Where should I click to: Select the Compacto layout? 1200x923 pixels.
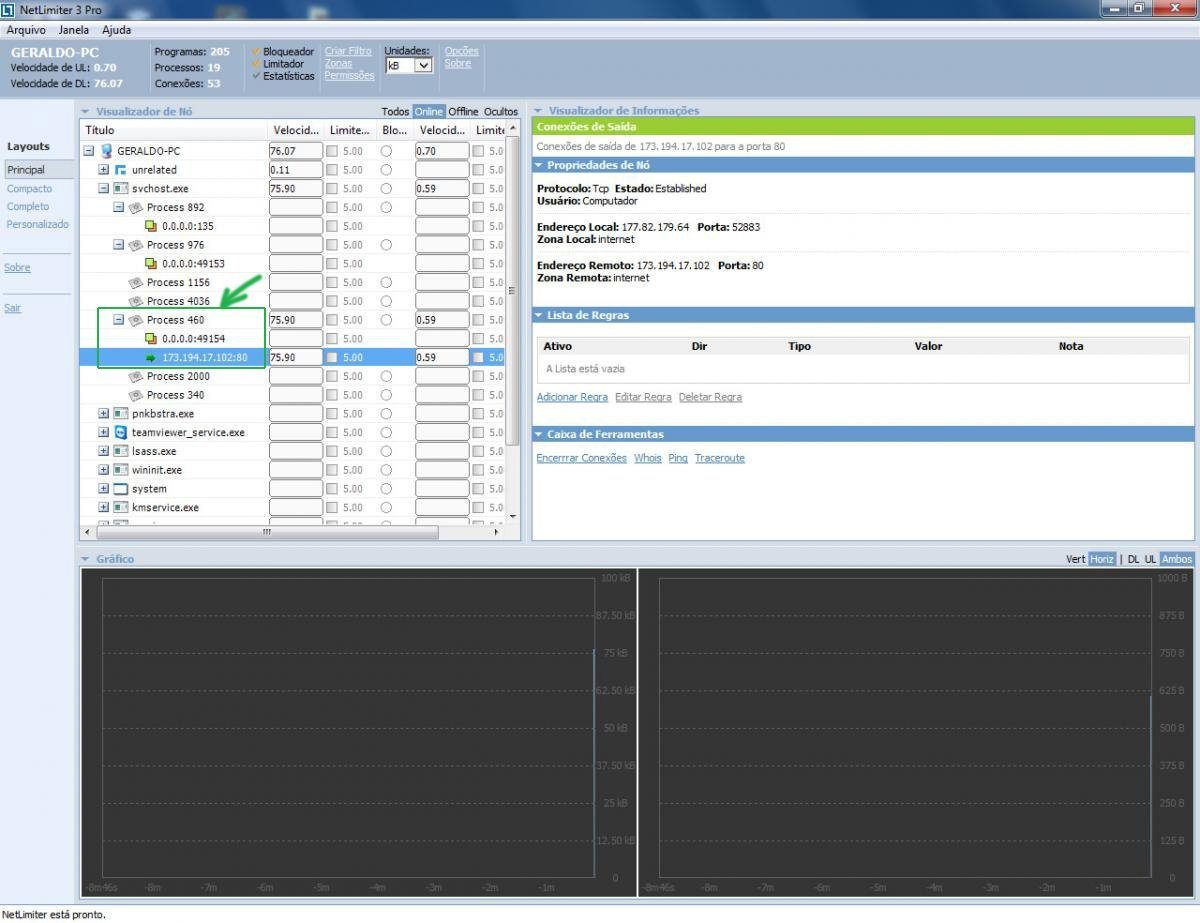point(29,188)
